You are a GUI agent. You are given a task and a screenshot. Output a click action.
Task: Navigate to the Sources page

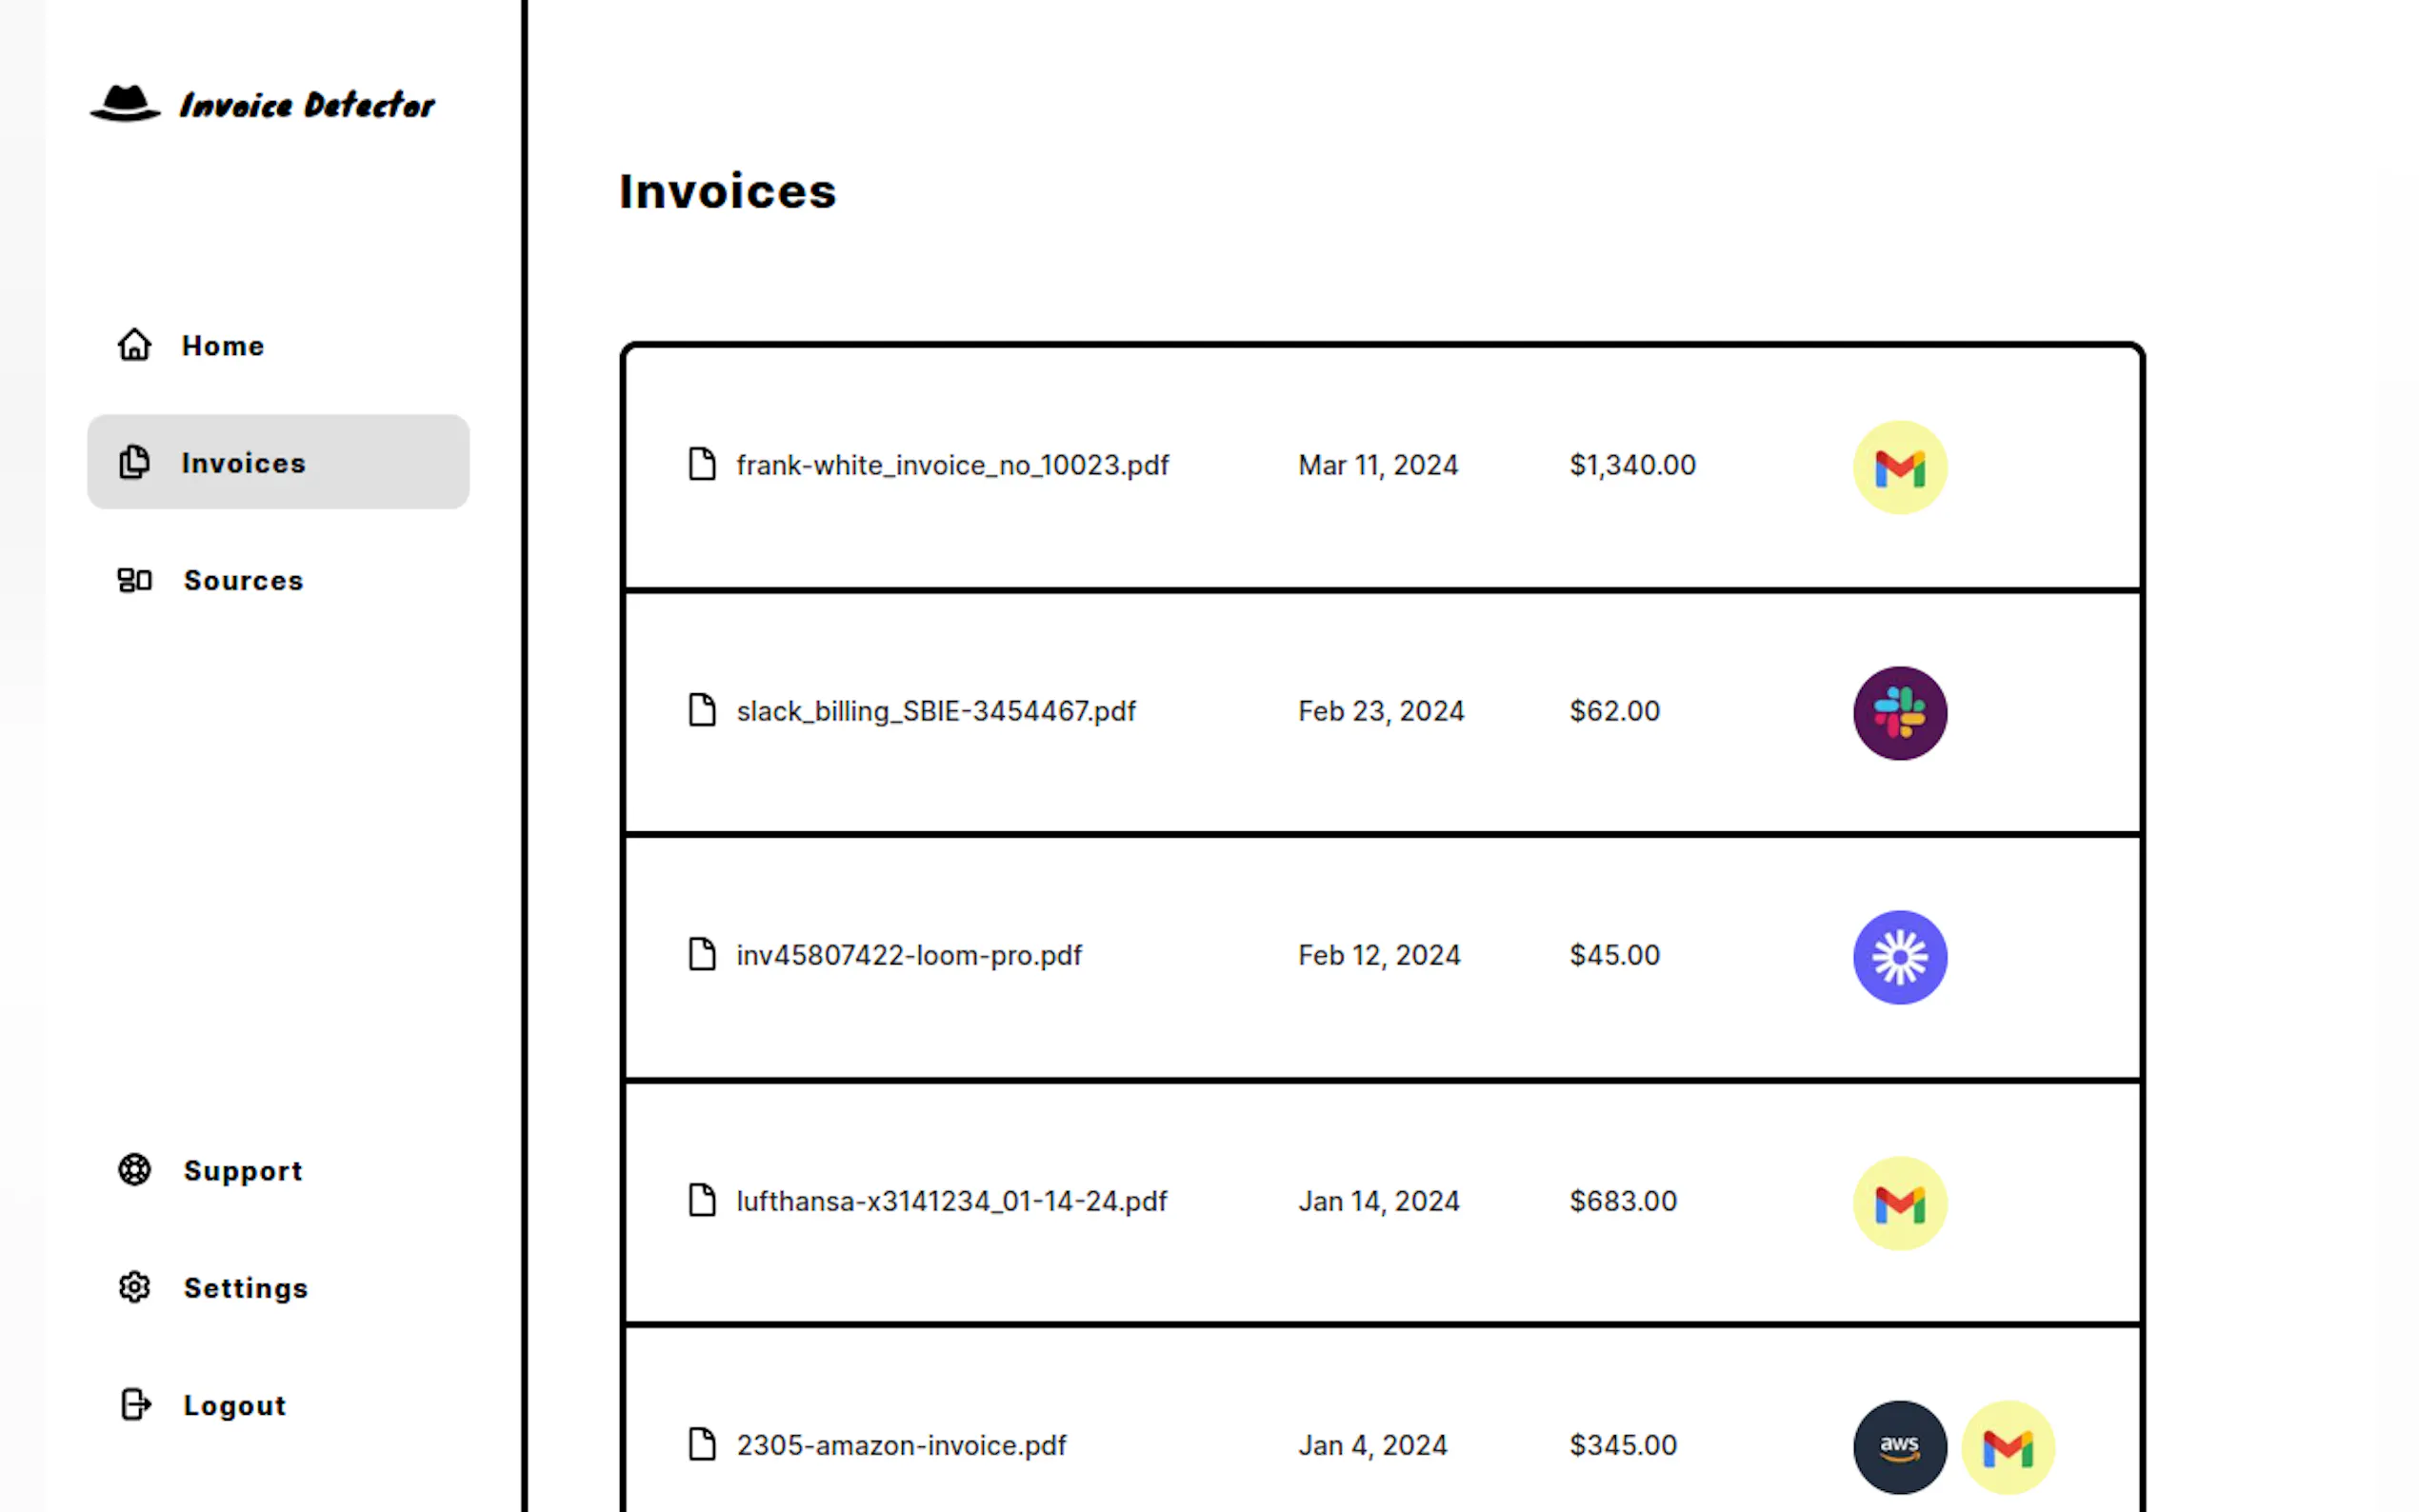243,580
